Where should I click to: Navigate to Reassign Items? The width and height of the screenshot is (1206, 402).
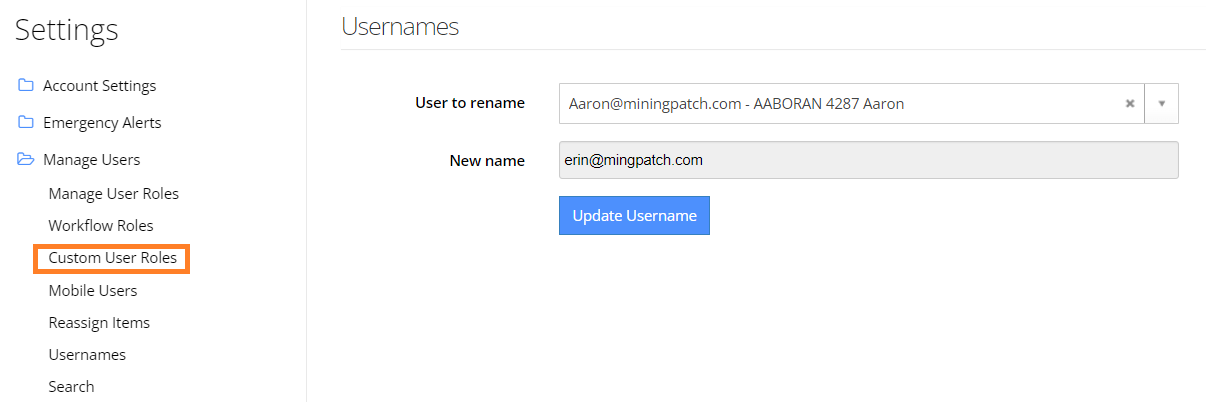99,323
